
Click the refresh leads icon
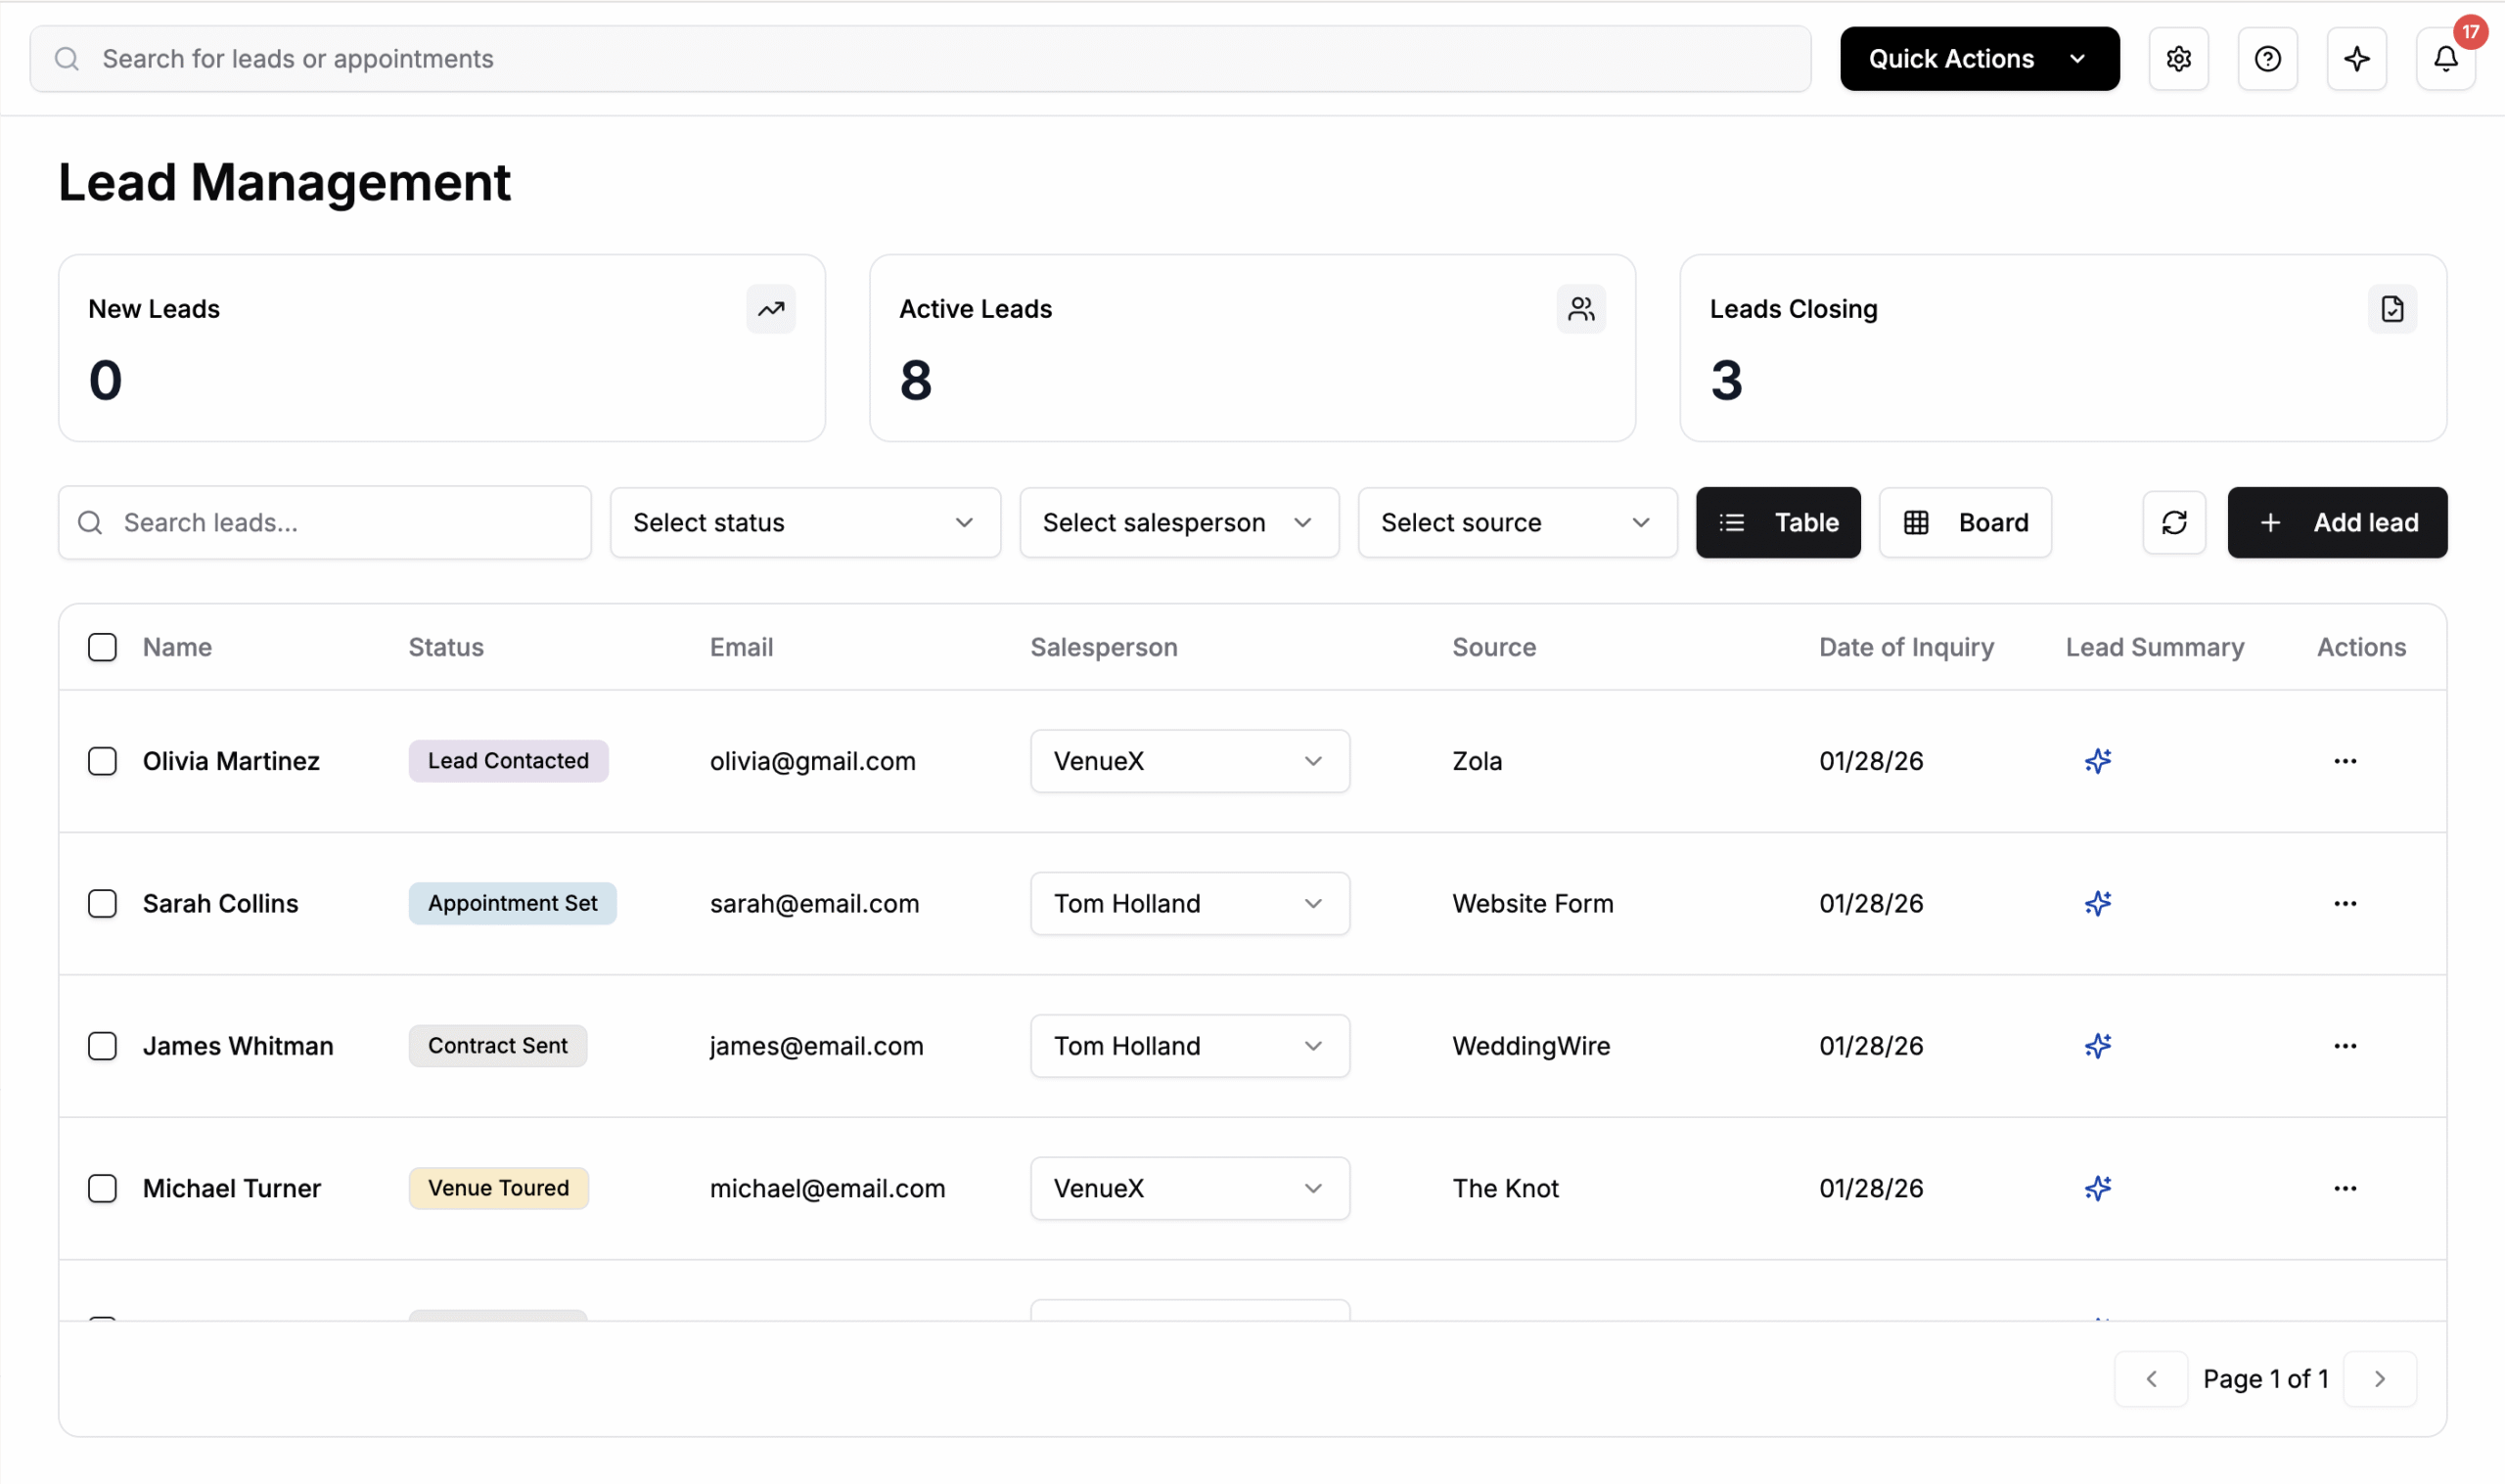tap(2174, 522)
